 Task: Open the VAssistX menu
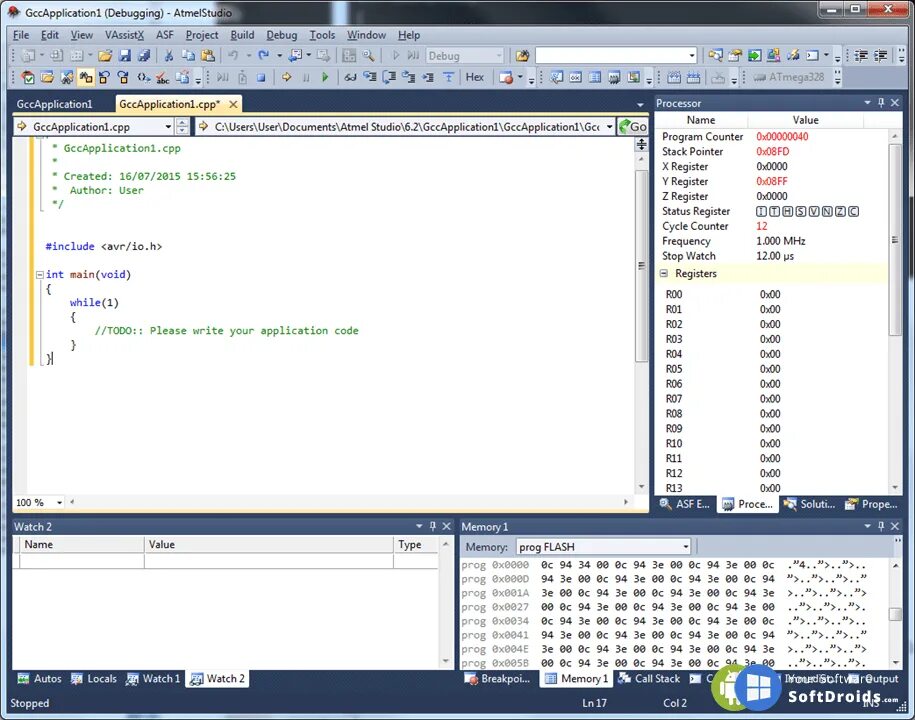(x=124, y=35)
